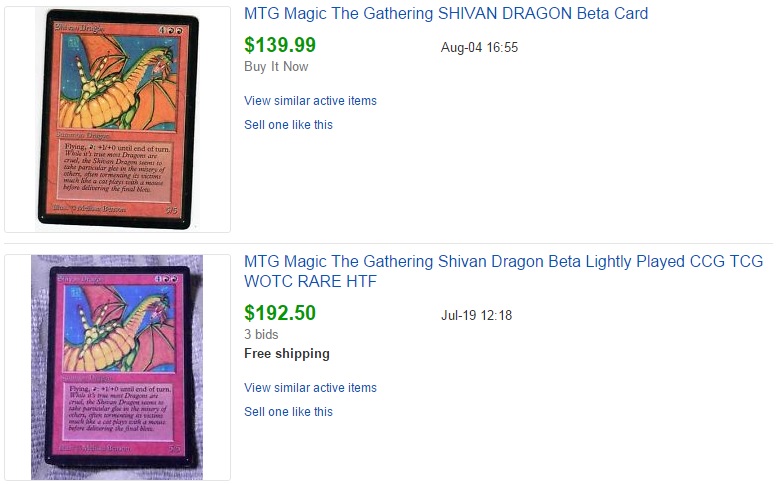This screenshot has height=484, width=777.
Task: Open the SHIVAN DRAGON Beta Card listing title
Action: (x=446, y=14)
